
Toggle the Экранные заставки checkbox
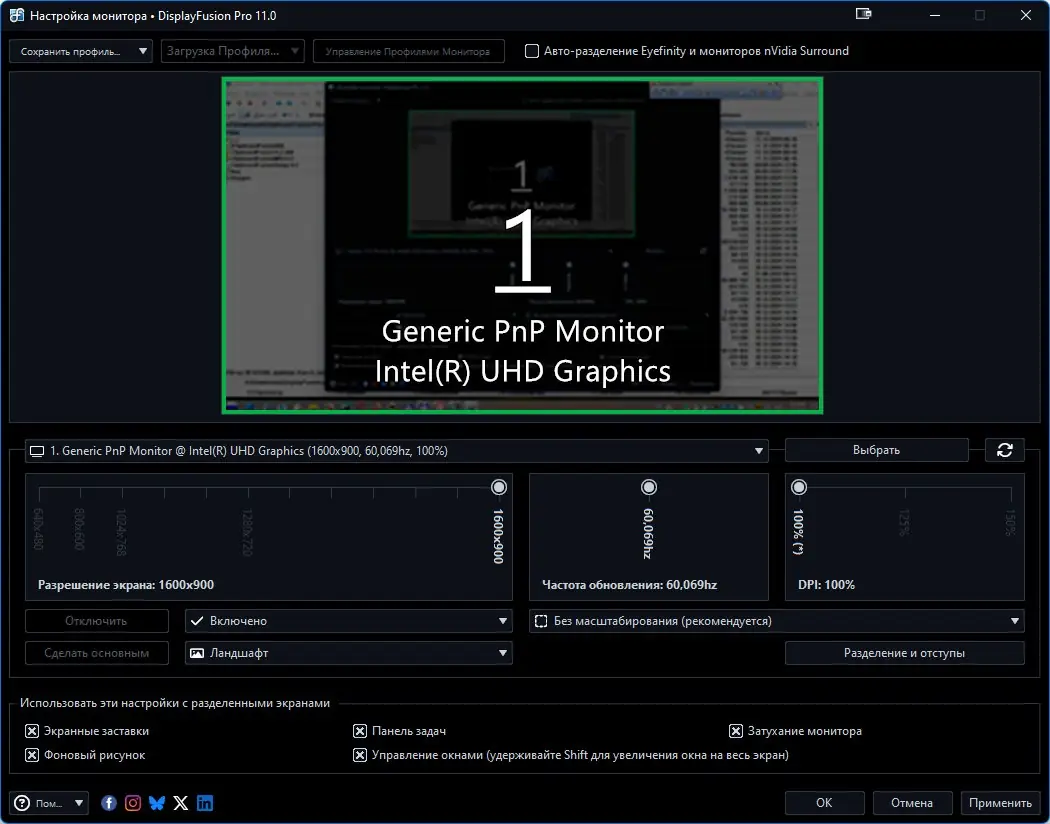point(31,731)
